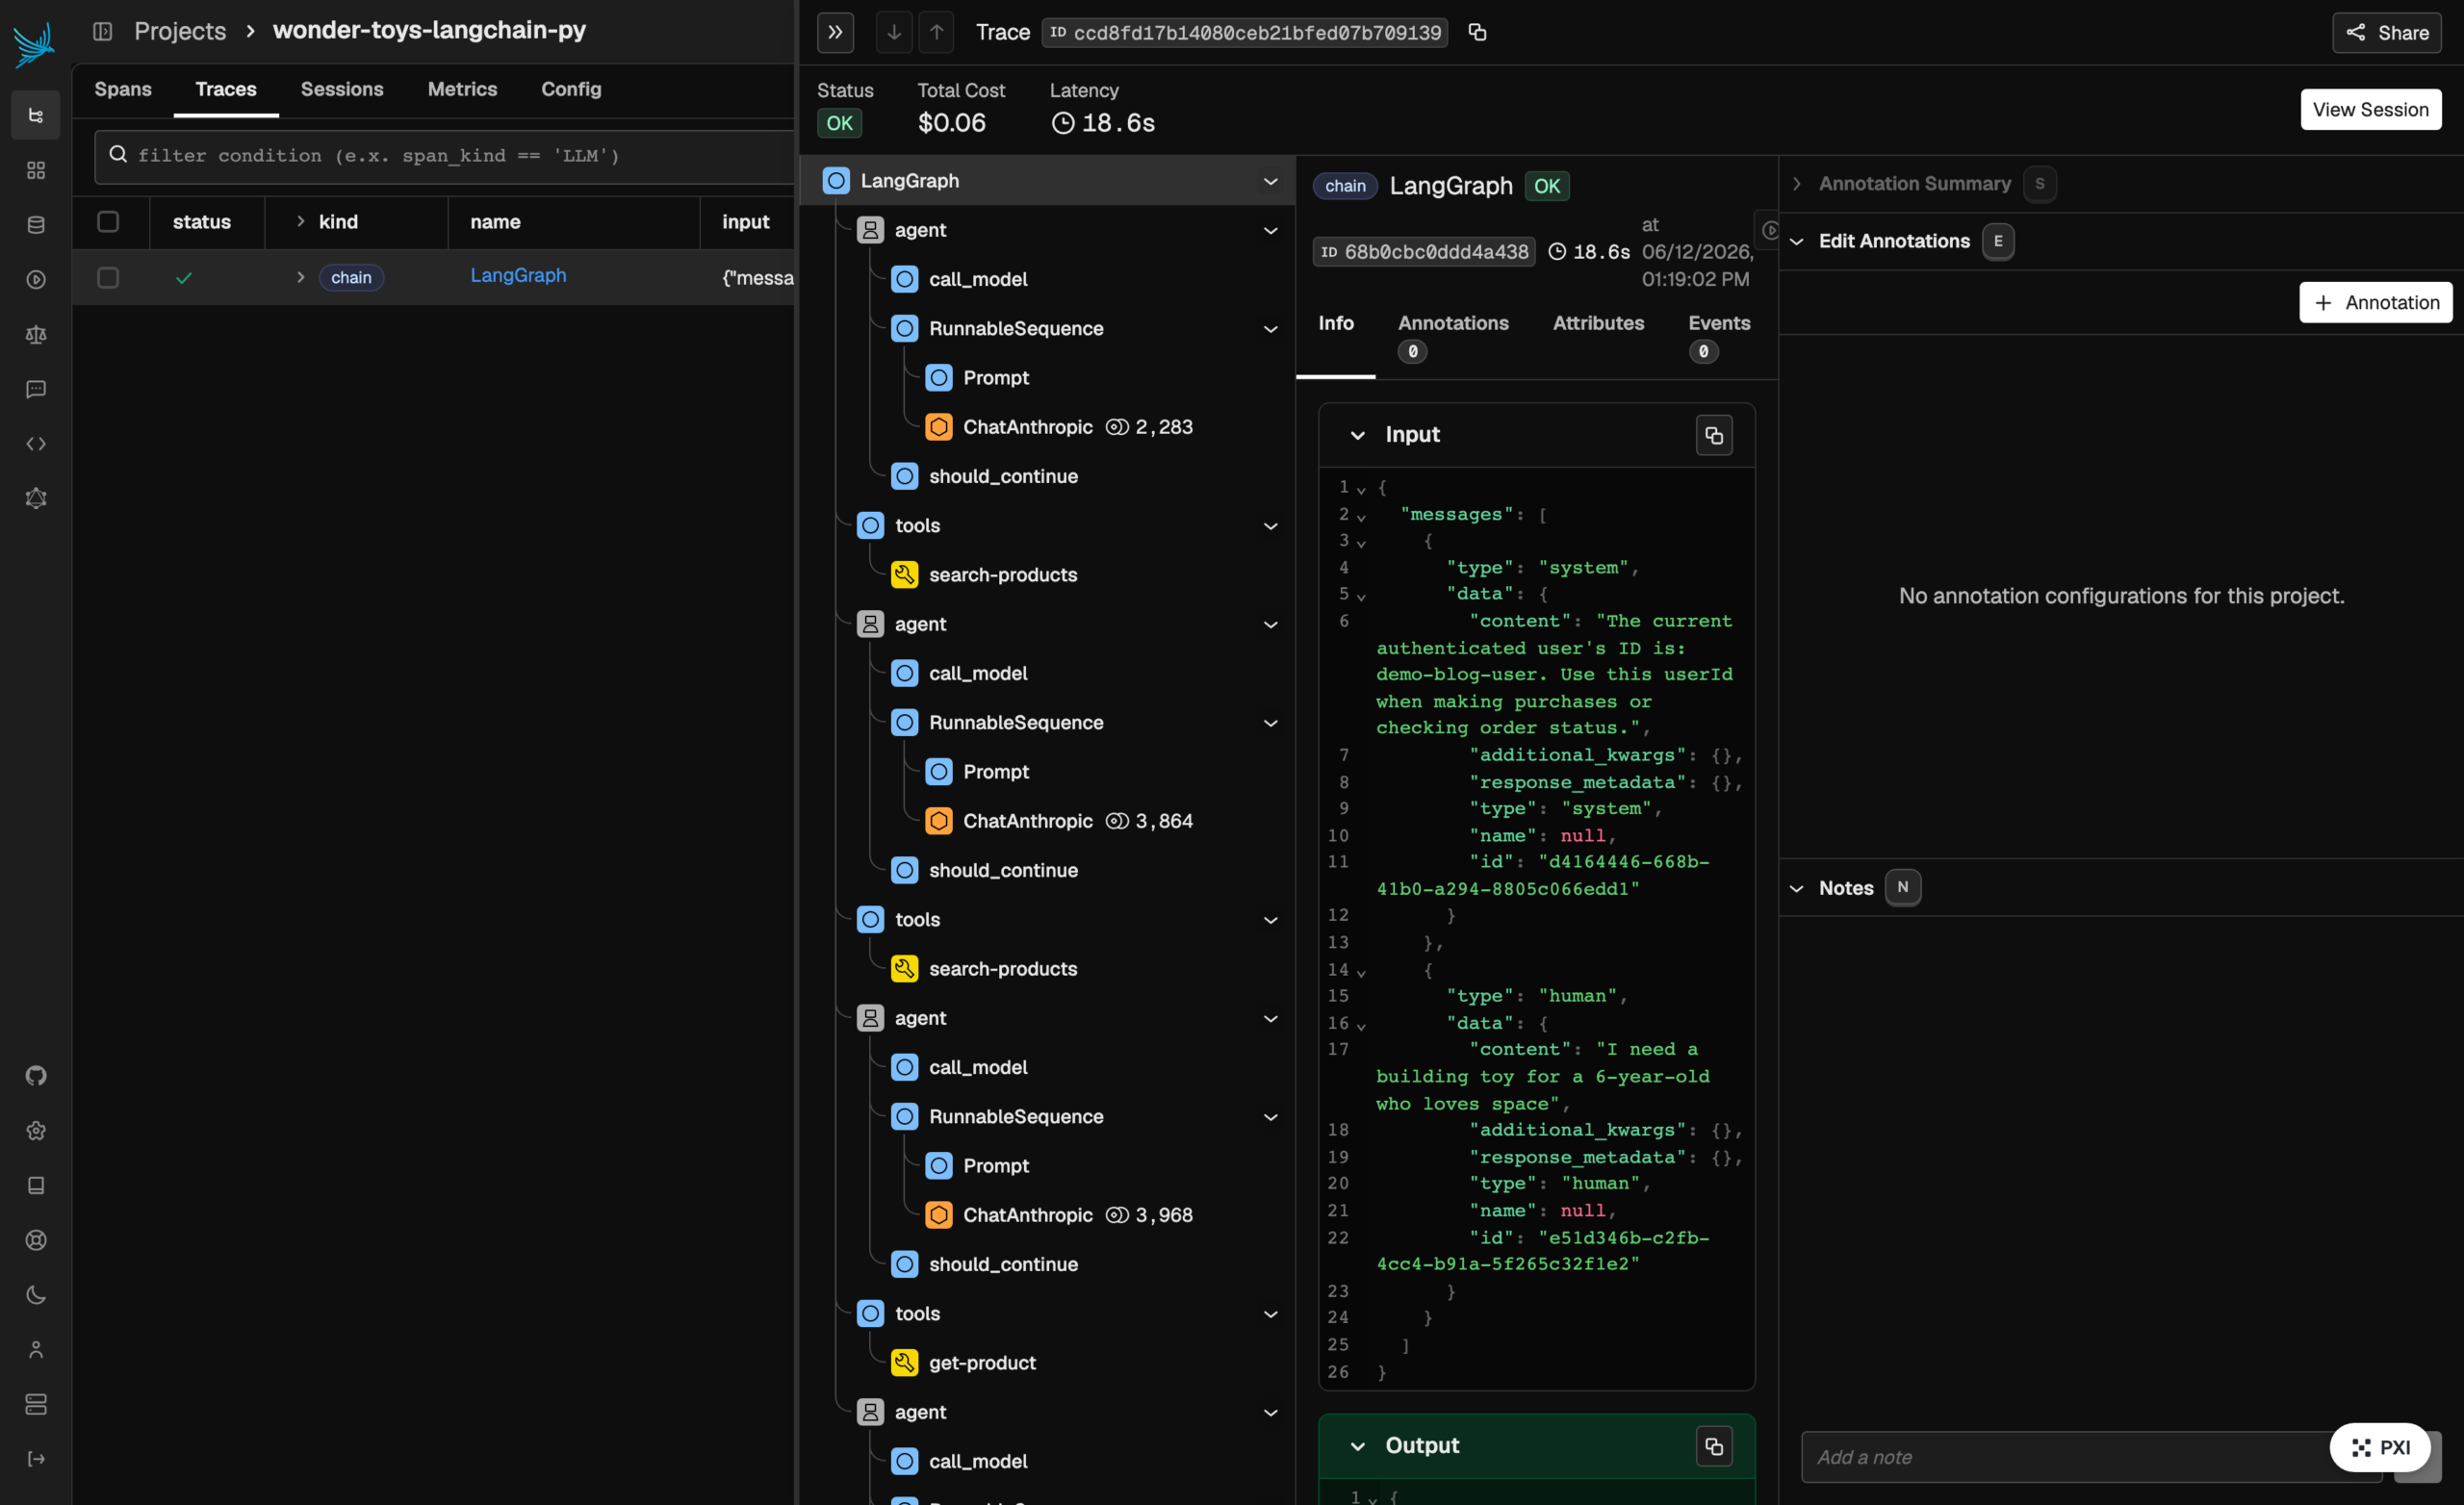Open the playground play-circle sidebar icon

point(36,280)
